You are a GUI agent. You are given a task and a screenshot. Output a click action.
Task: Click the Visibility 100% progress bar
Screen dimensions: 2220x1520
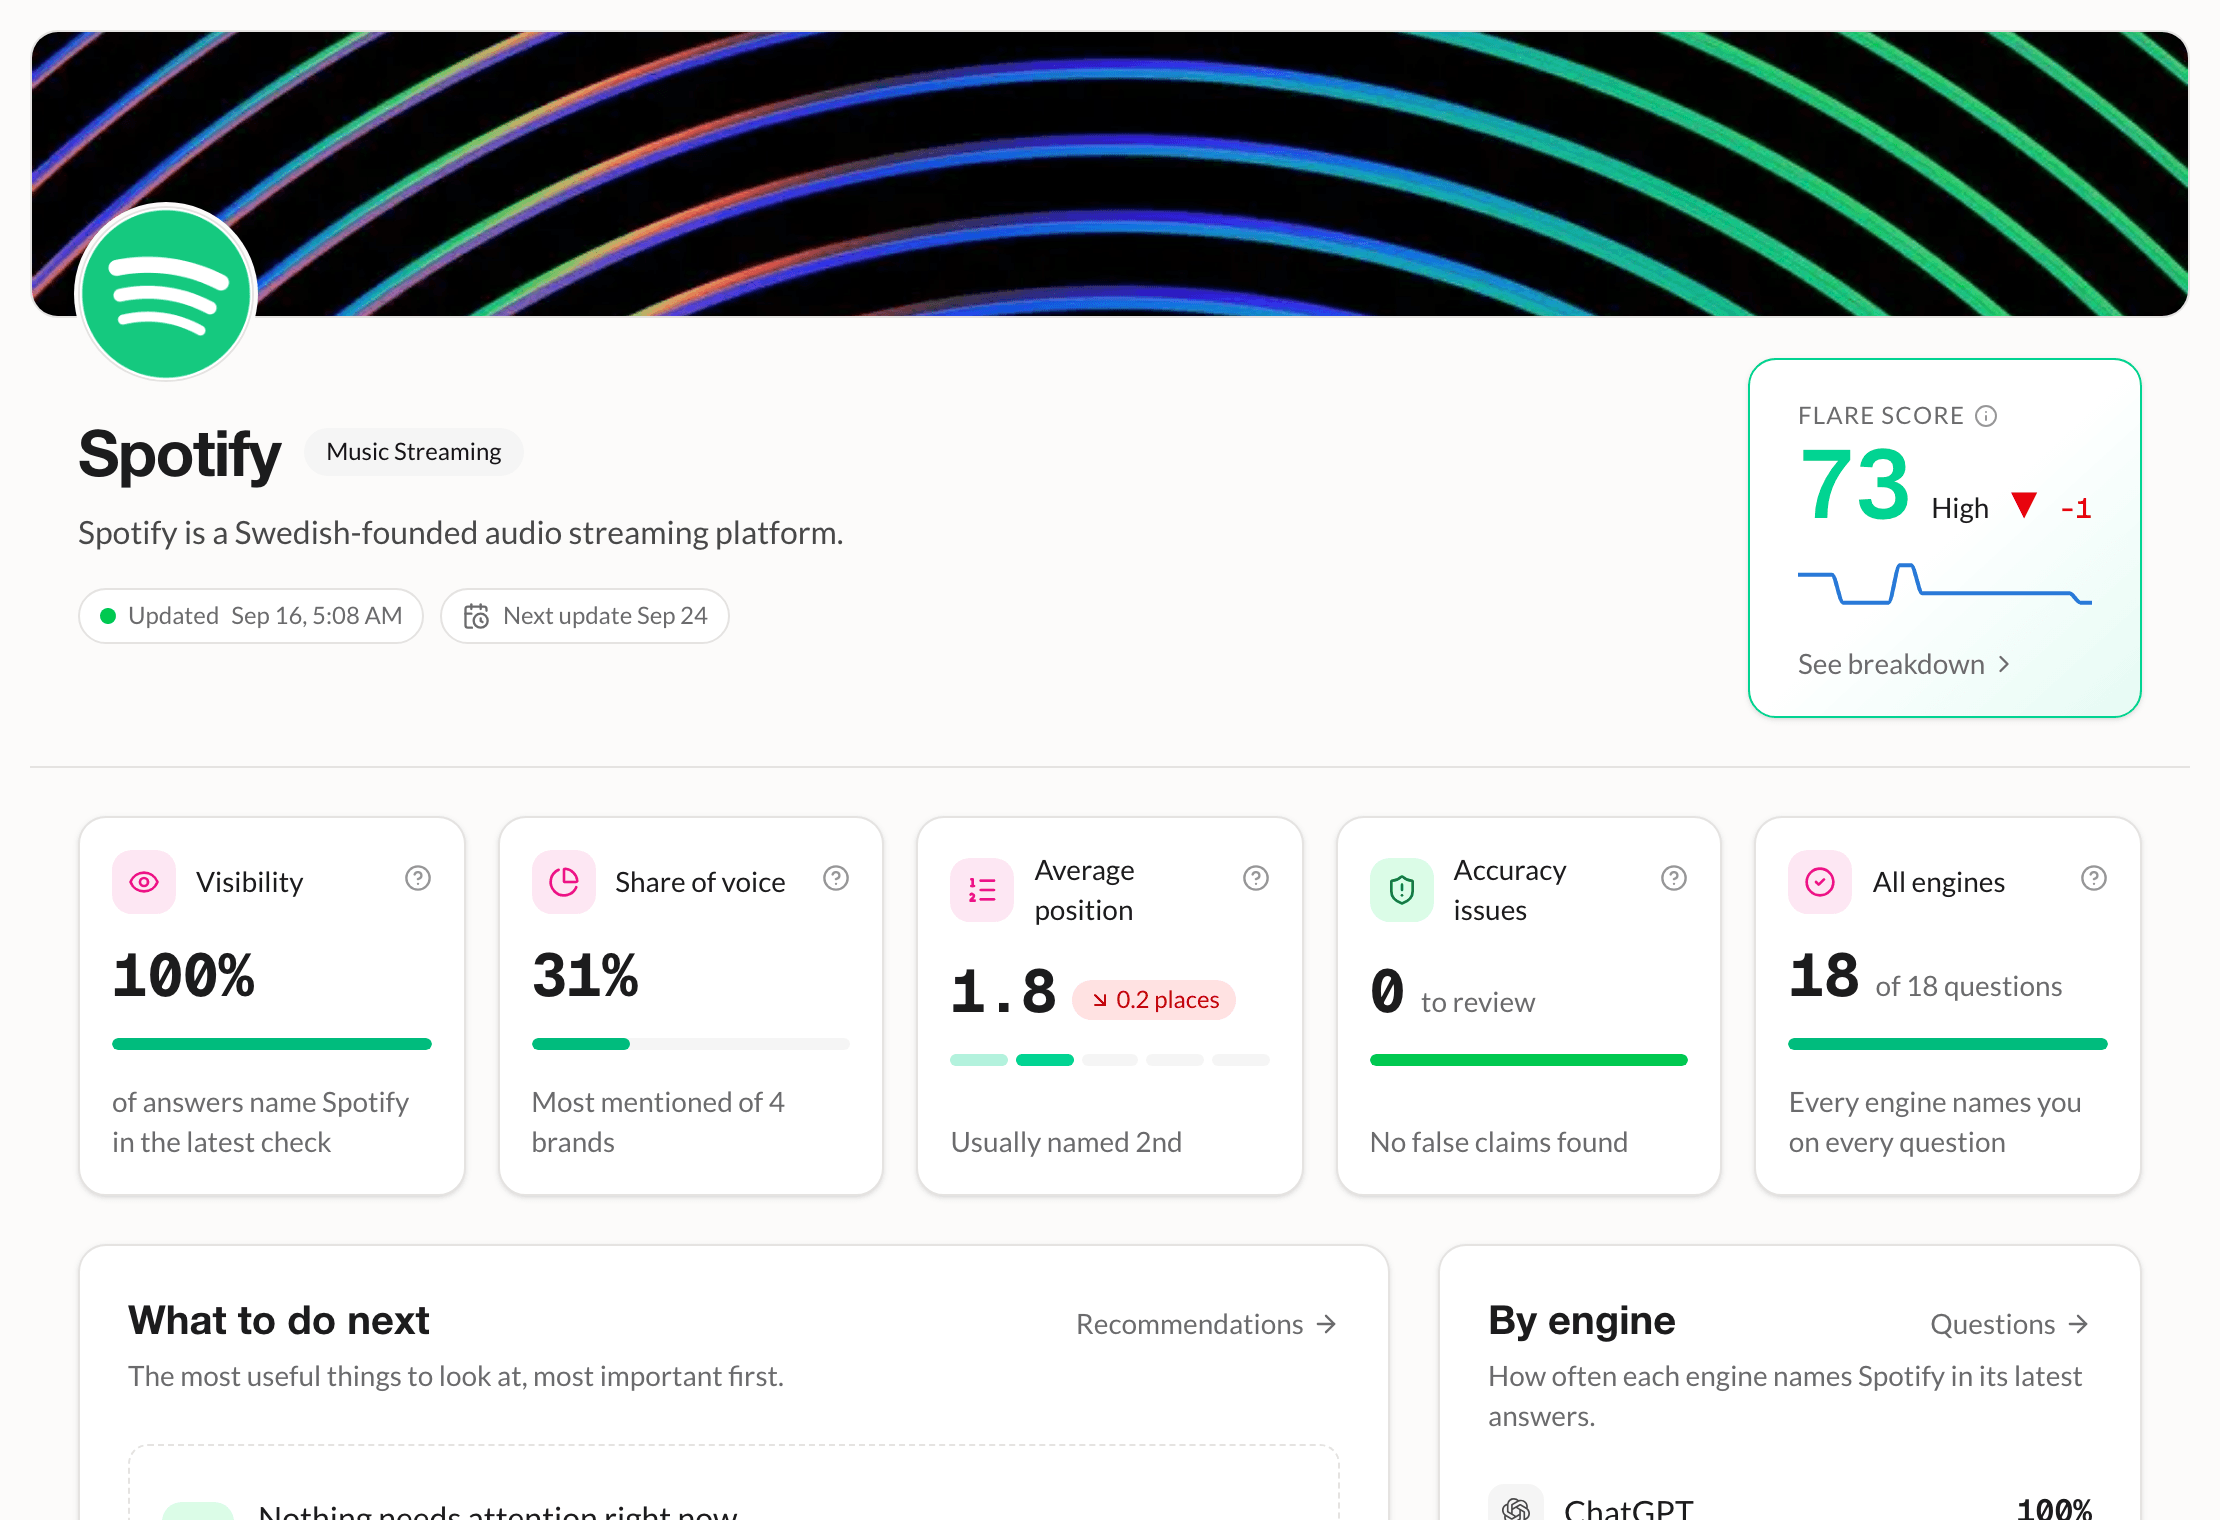(x=272, y=1044)
